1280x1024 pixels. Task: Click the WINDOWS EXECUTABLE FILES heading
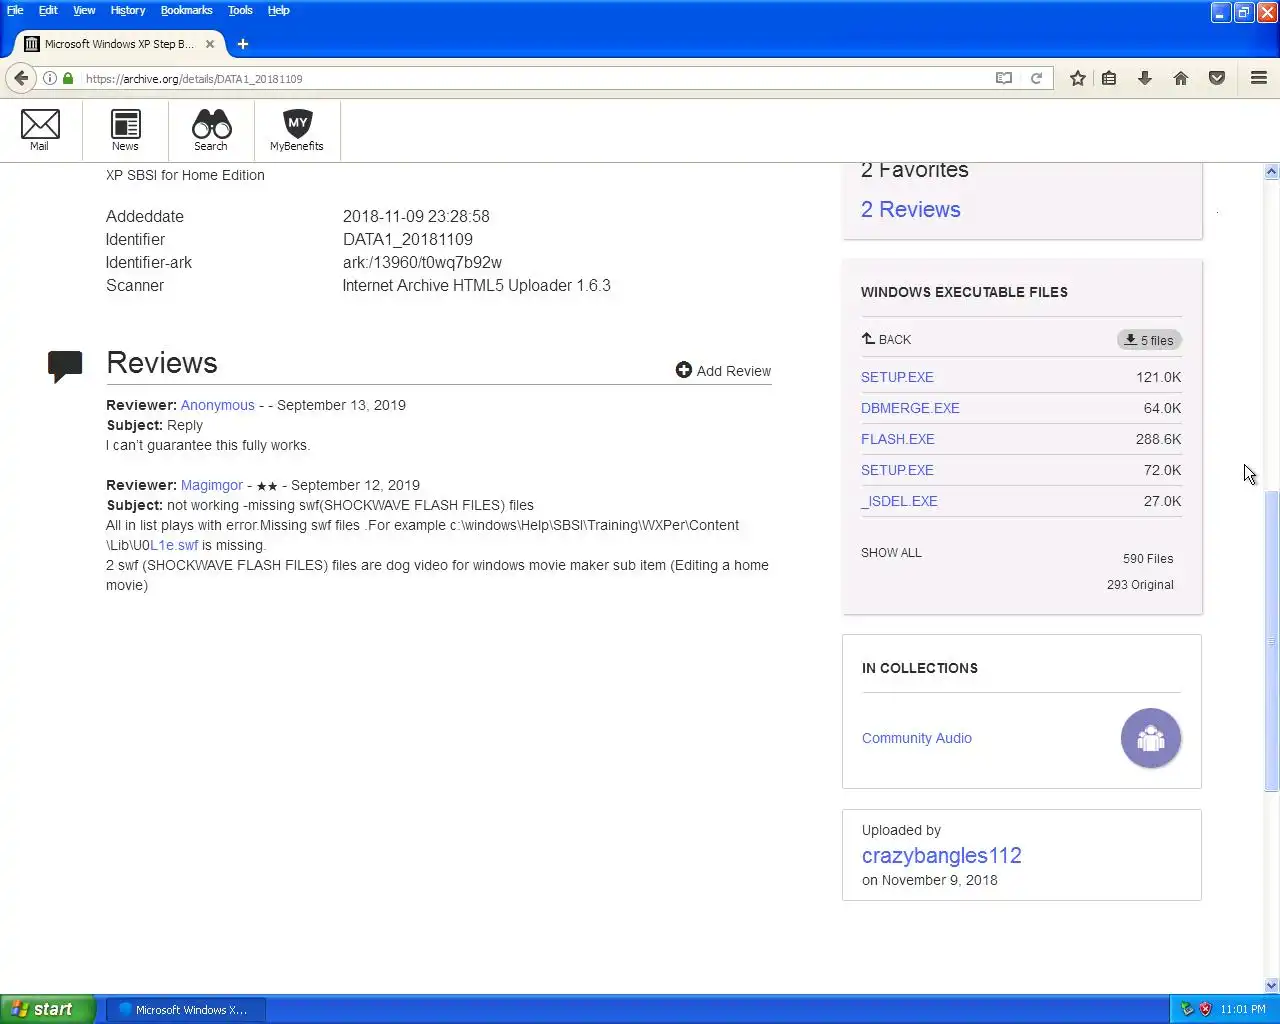point(964,292)
